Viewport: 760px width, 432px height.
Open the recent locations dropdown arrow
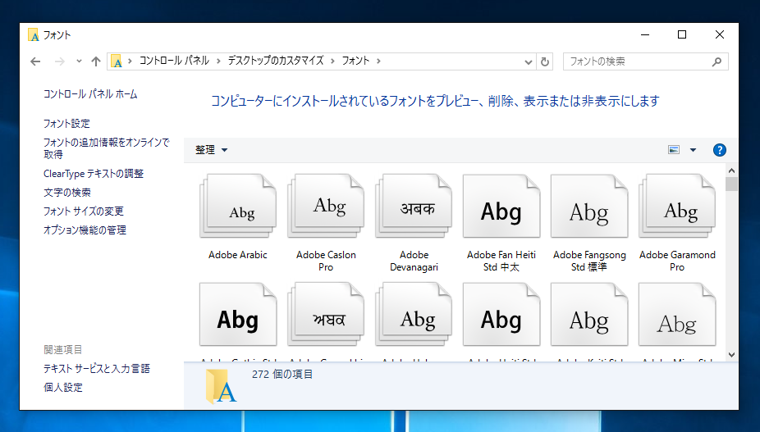pos(79,62)
